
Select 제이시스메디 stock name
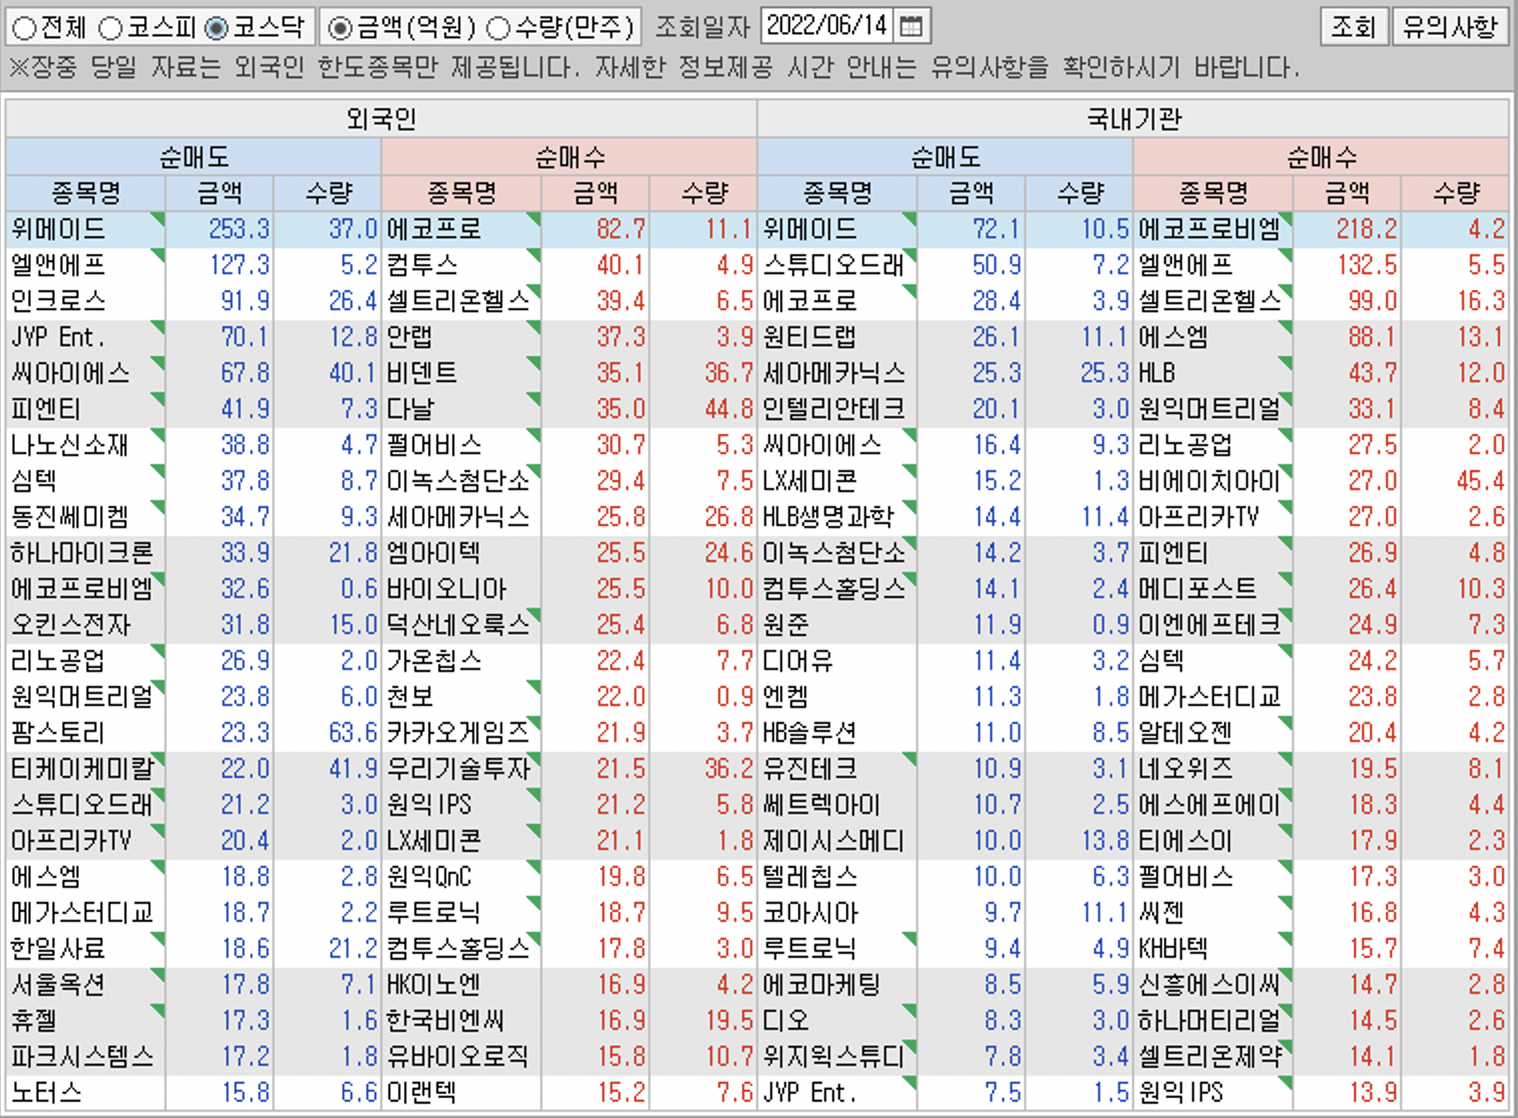834,841
